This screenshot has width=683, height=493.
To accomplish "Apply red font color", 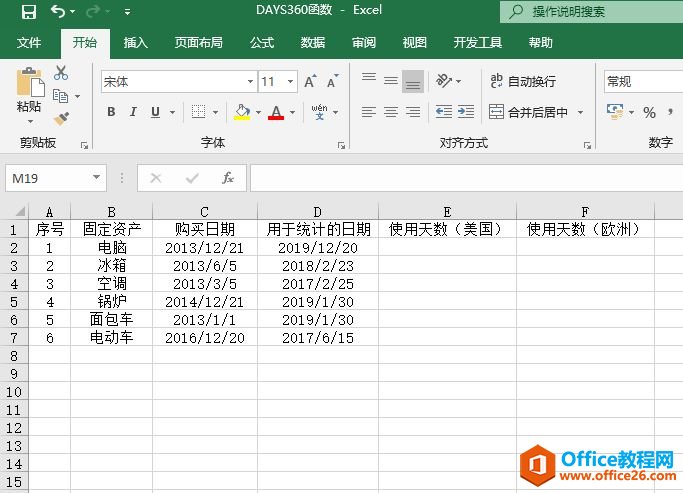I will [x=276, y=112].
